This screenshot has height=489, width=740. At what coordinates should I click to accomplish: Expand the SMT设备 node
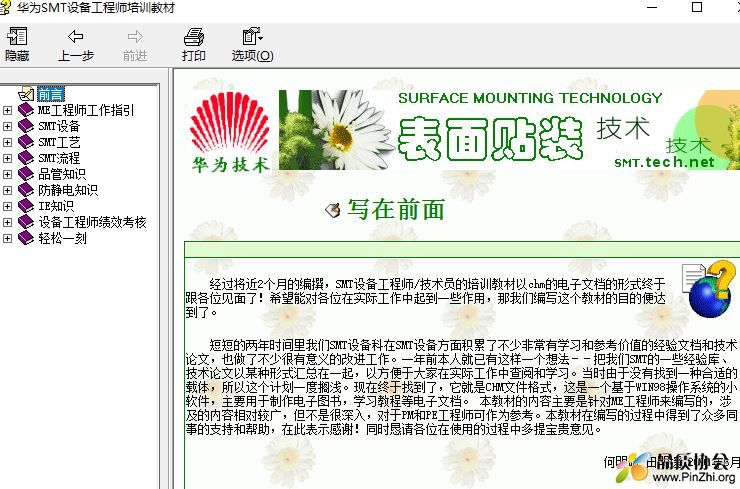[x=7, y=126]
